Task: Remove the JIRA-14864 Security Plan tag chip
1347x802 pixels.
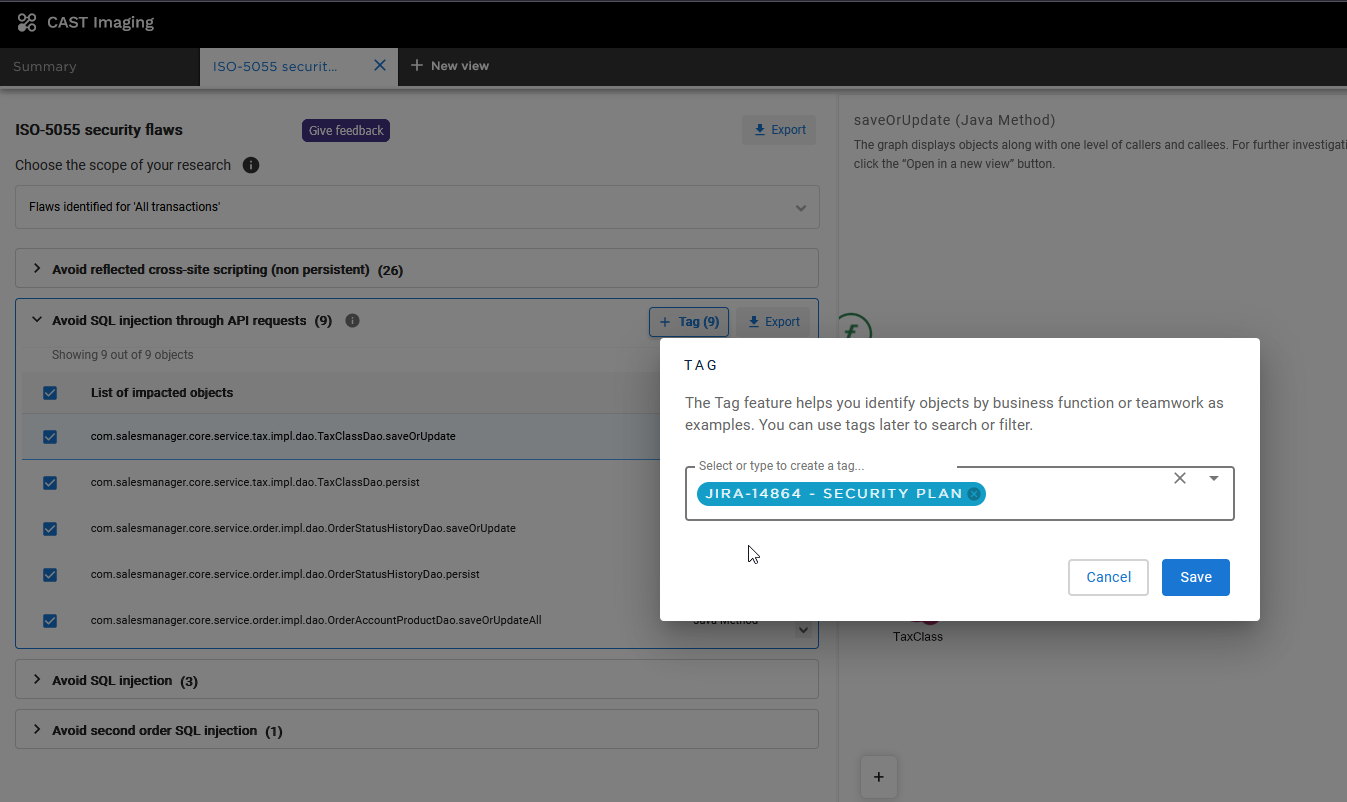Action: (974, 494)
